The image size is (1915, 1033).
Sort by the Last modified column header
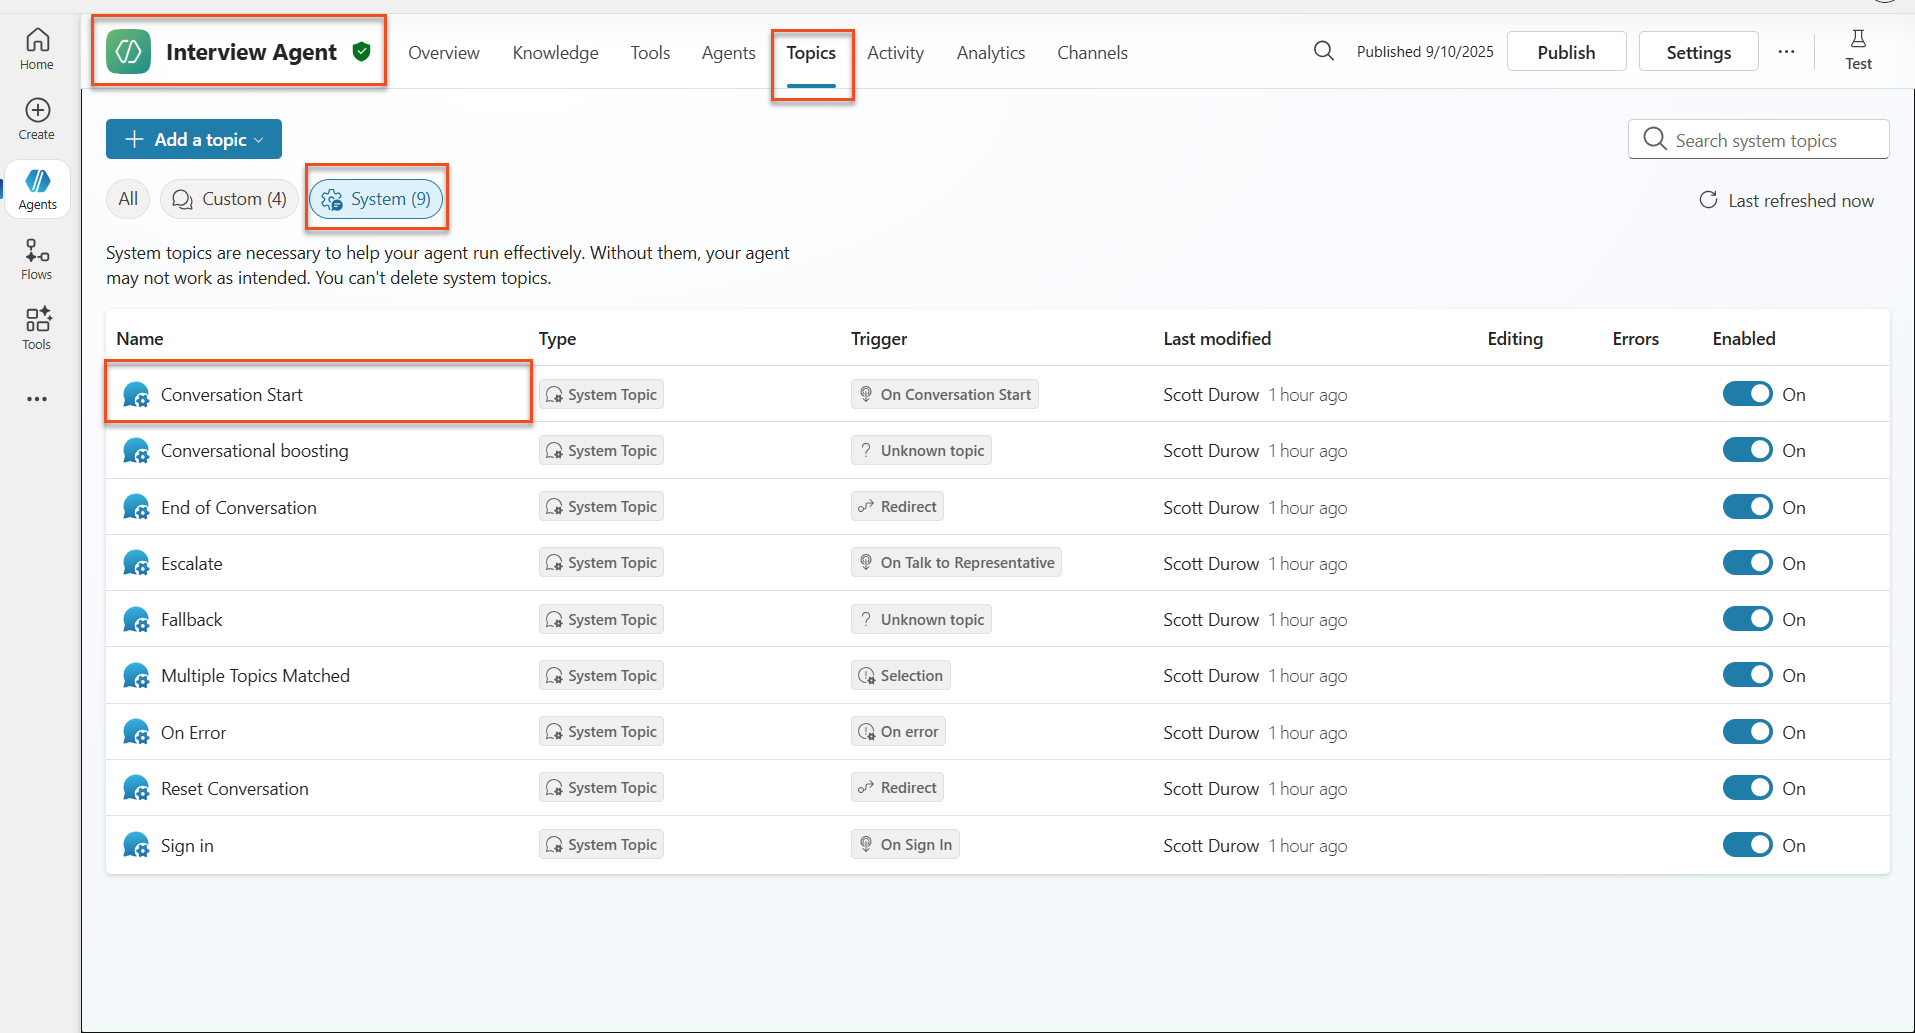(1217, 339)
